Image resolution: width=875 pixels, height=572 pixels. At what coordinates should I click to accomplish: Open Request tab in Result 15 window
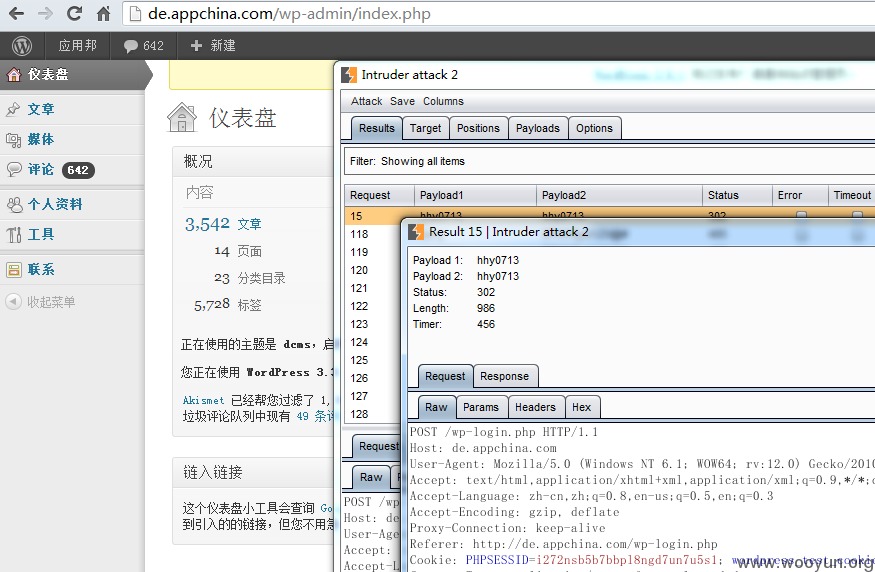445,376
